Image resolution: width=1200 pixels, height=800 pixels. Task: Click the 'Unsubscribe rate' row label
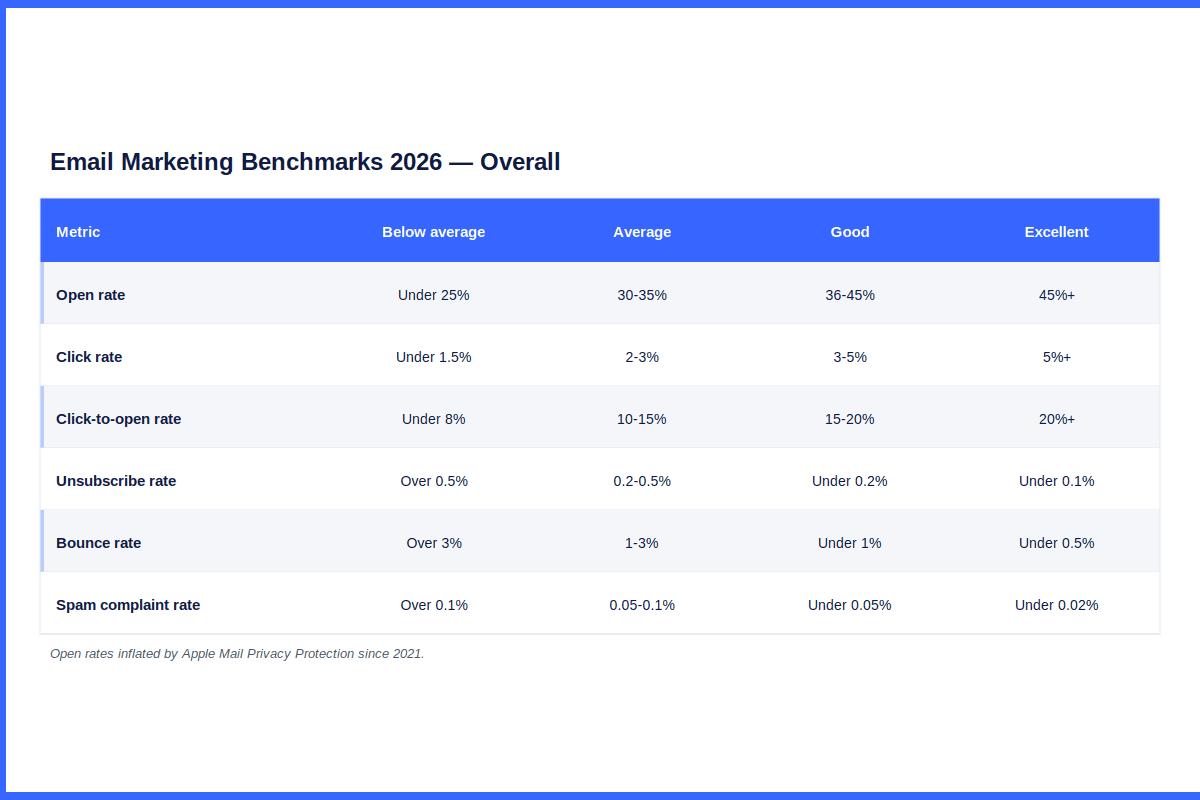(x=116, y=481)
